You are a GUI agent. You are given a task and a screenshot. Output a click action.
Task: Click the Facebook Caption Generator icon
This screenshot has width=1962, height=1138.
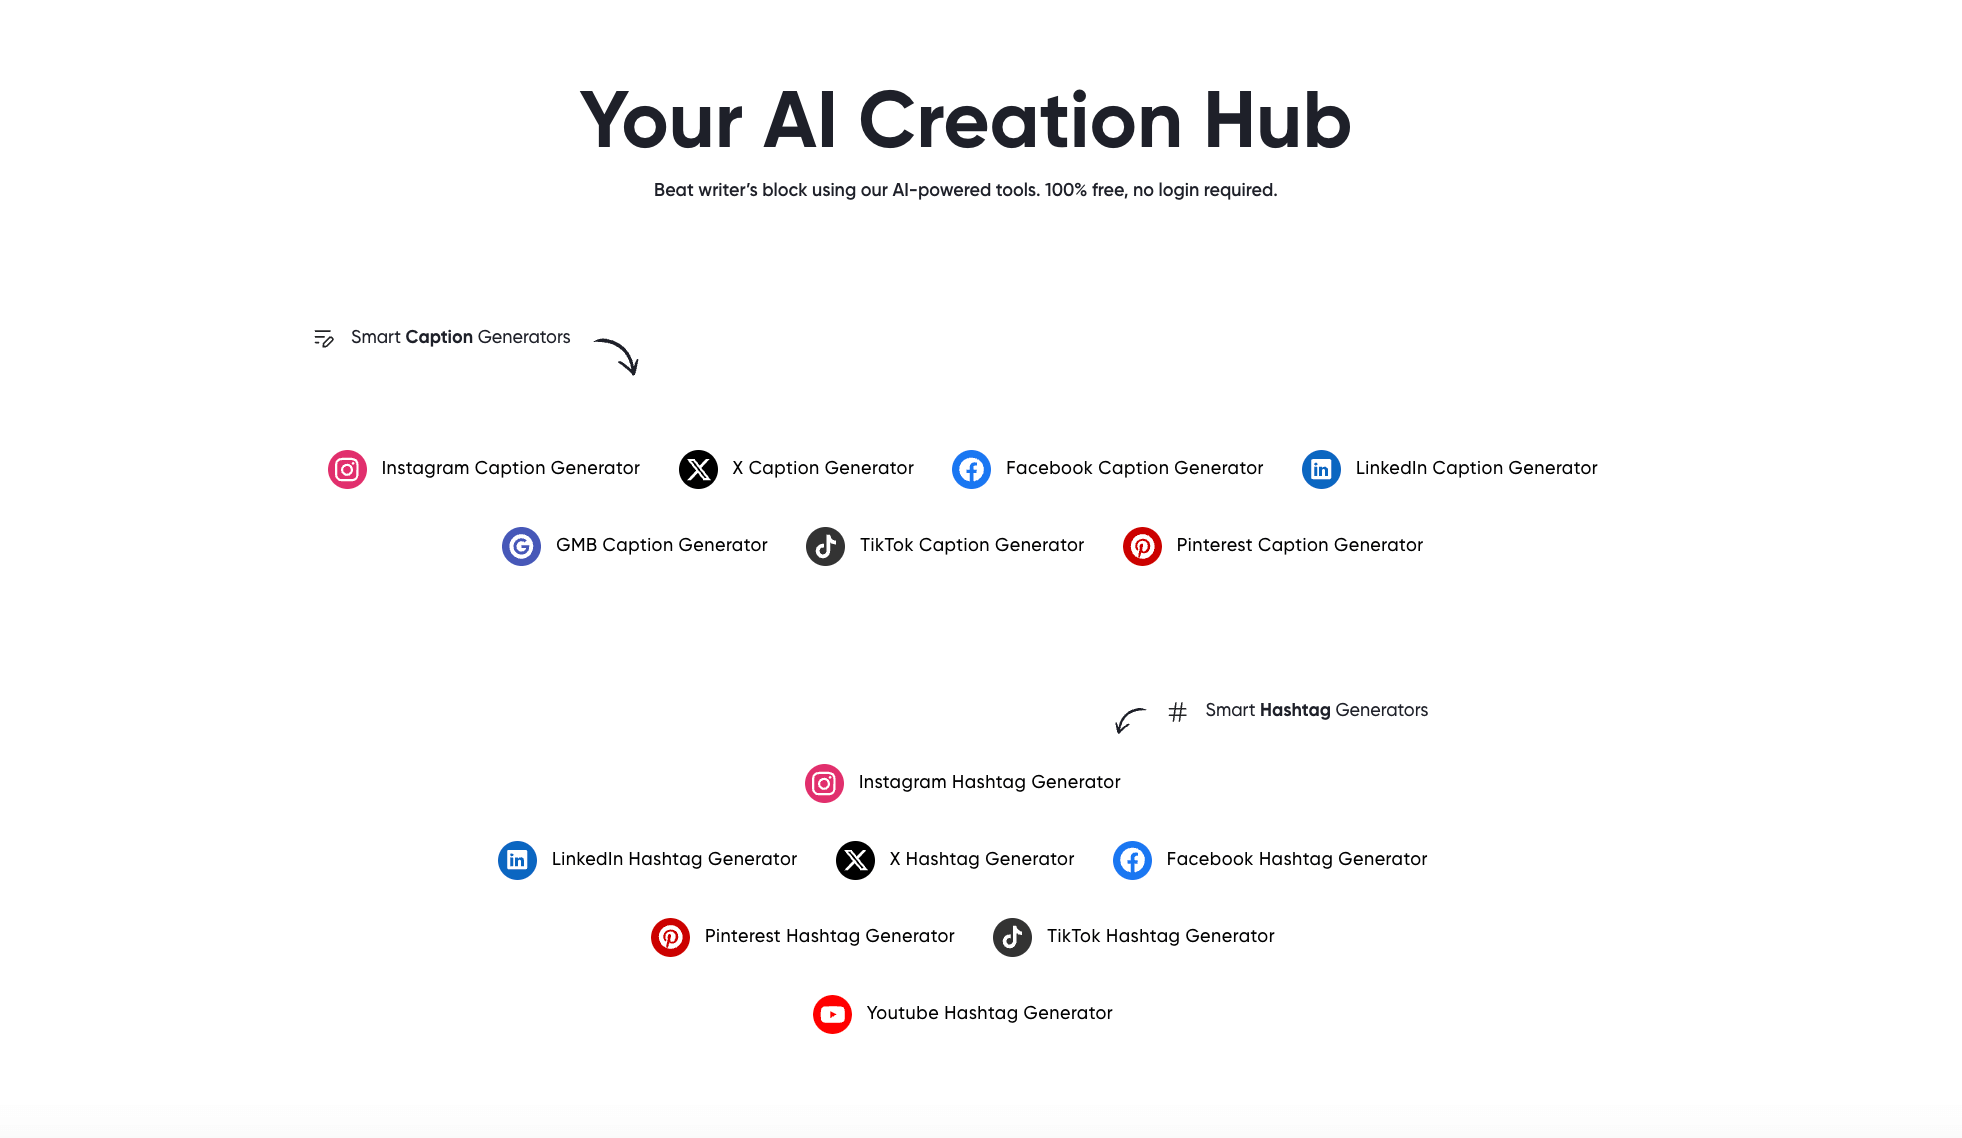972,469
